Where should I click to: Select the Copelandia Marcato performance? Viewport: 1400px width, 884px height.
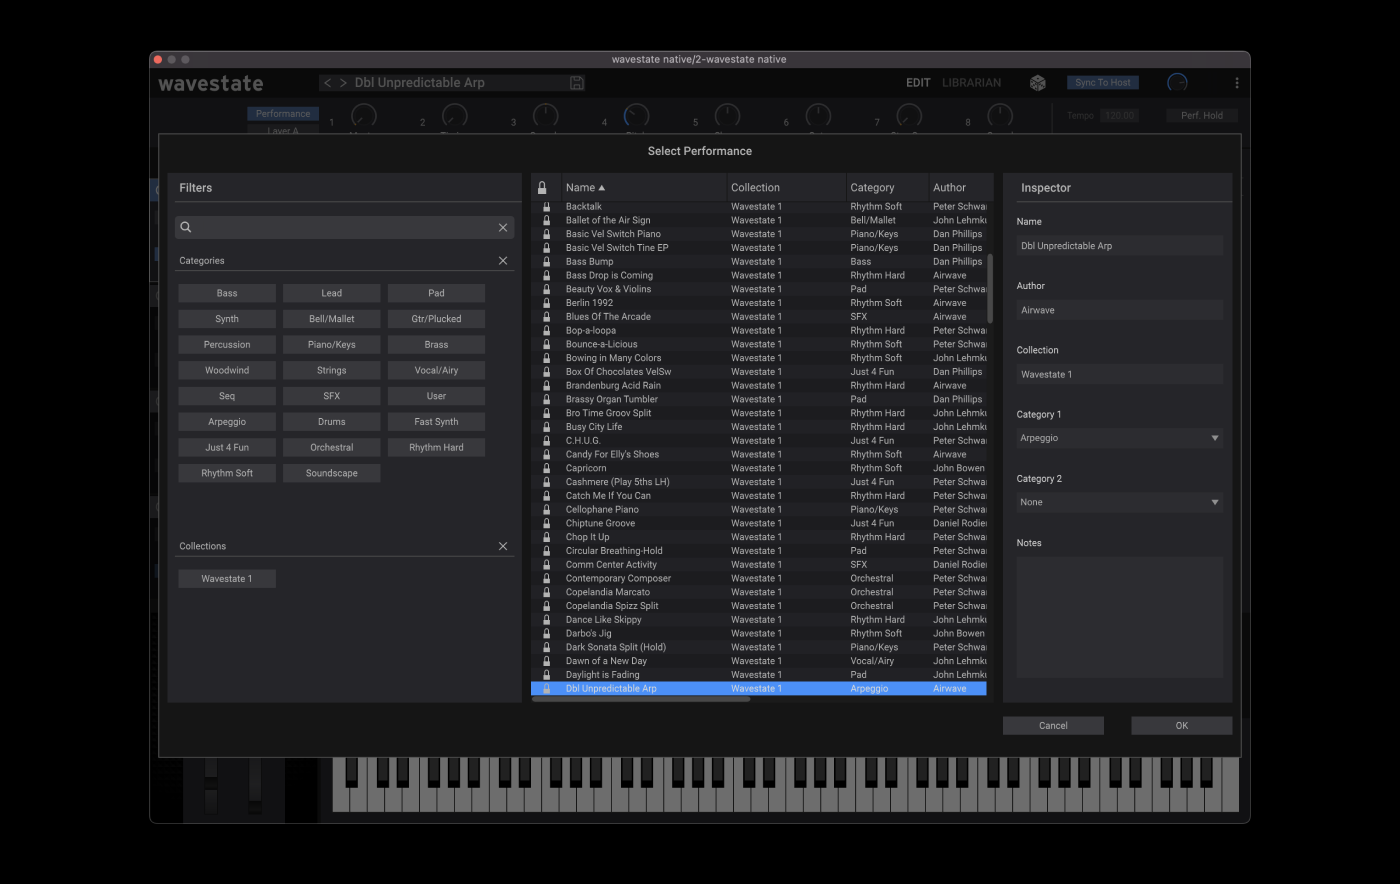click(759, 592)
